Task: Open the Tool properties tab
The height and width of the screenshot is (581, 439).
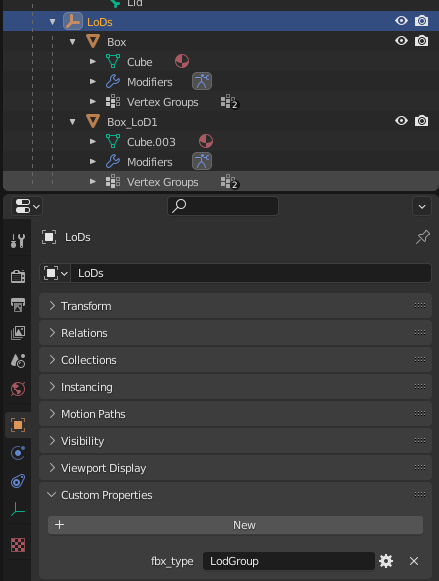Action: point(17,241)
